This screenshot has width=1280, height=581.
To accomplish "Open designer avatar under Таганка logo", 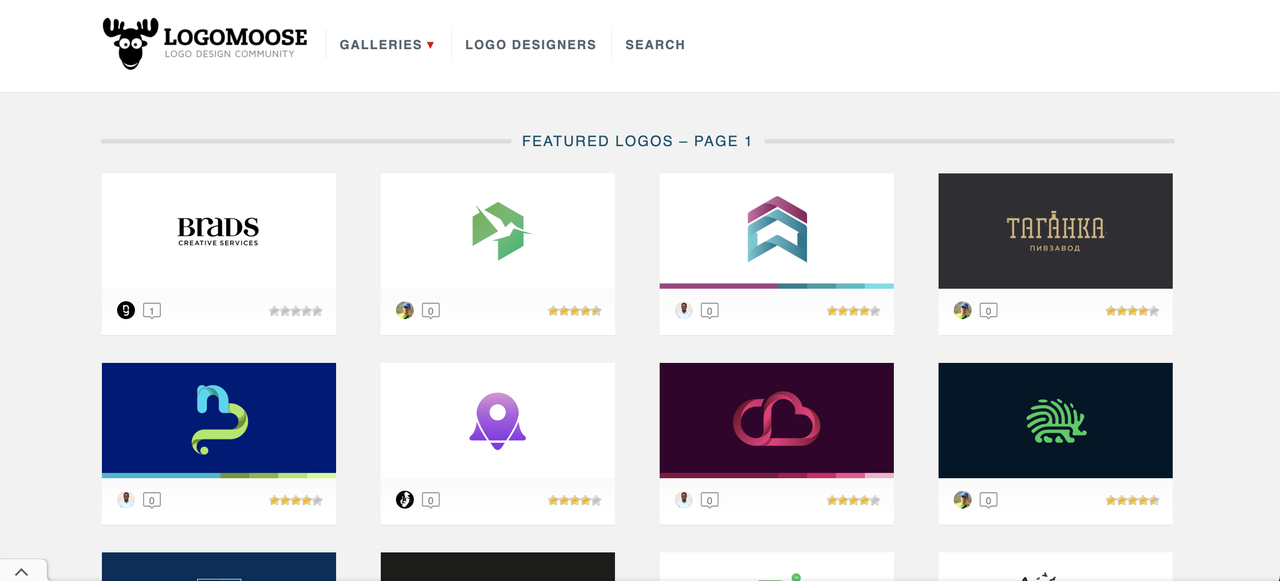I will [962, 310].
